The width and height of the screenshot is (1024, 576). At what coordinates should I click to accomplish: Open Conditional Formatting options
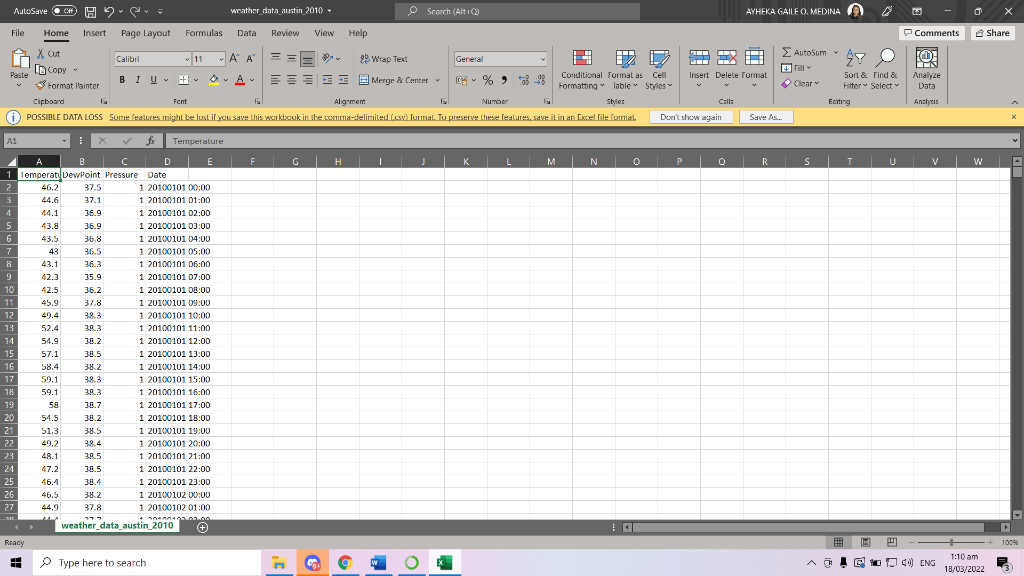[x=580, y=70]
